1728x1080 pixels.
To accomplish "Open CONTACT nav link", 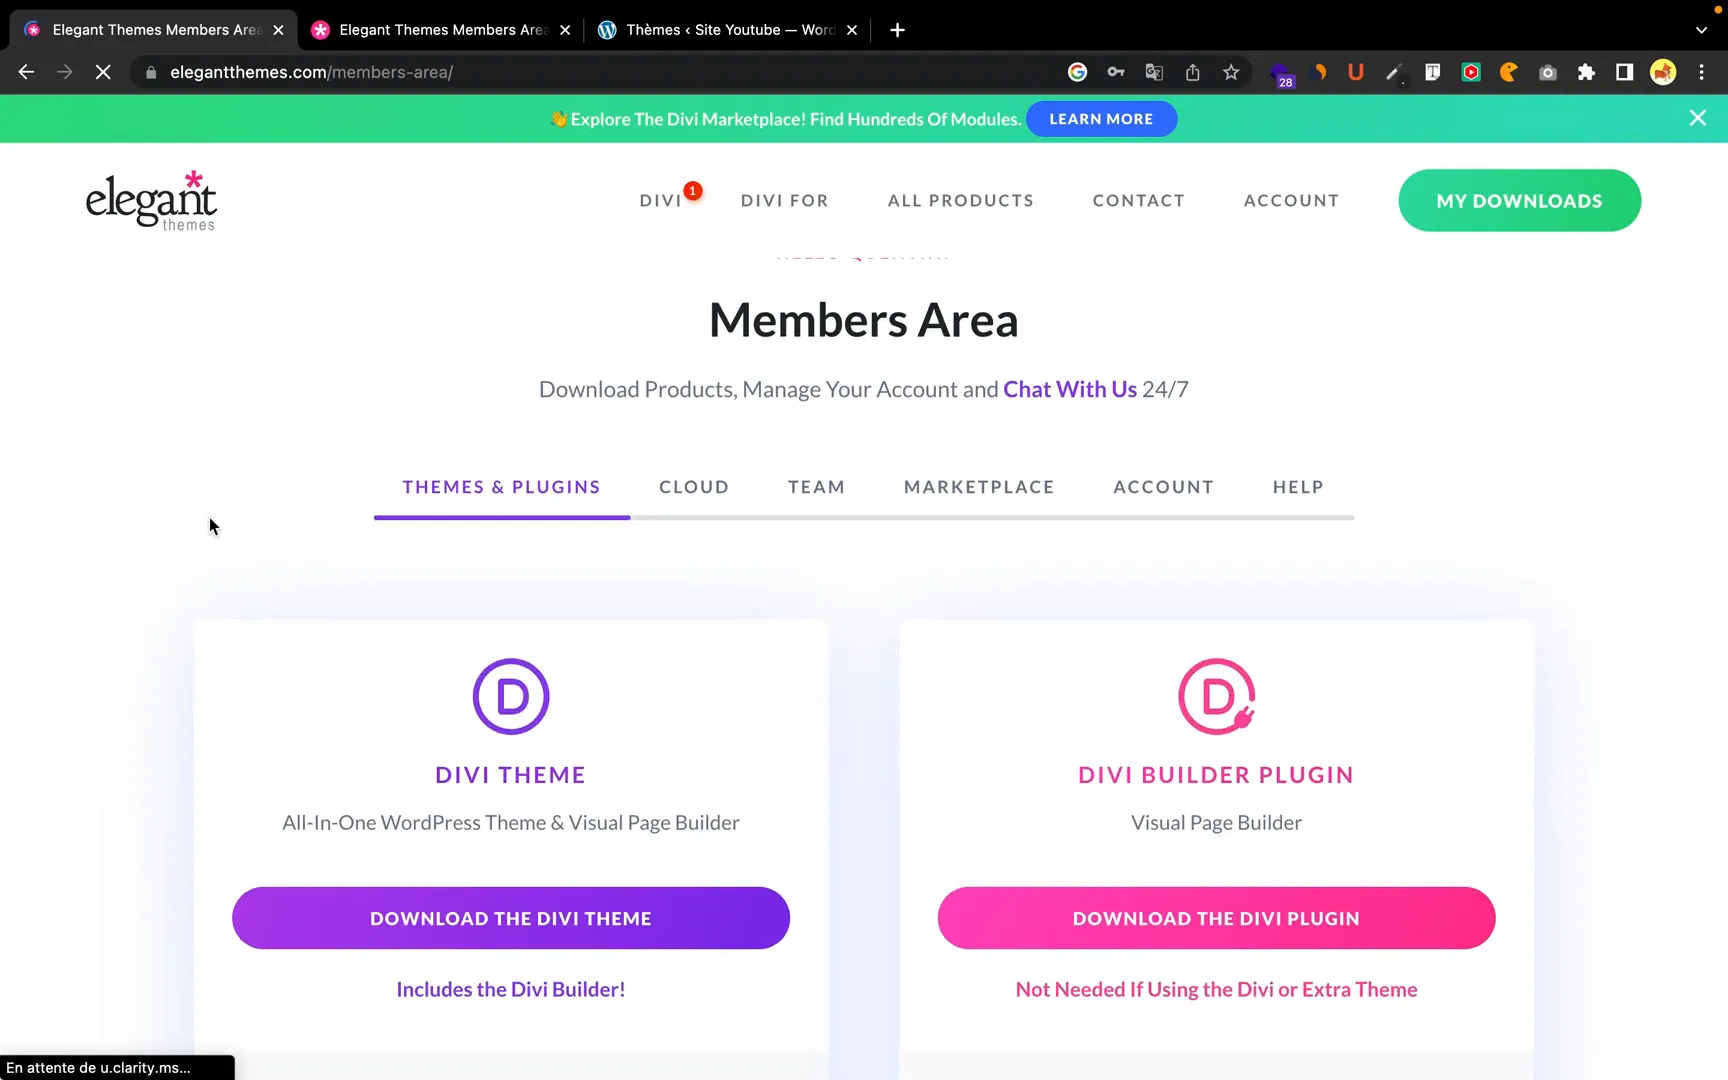I will point(1138,201).
